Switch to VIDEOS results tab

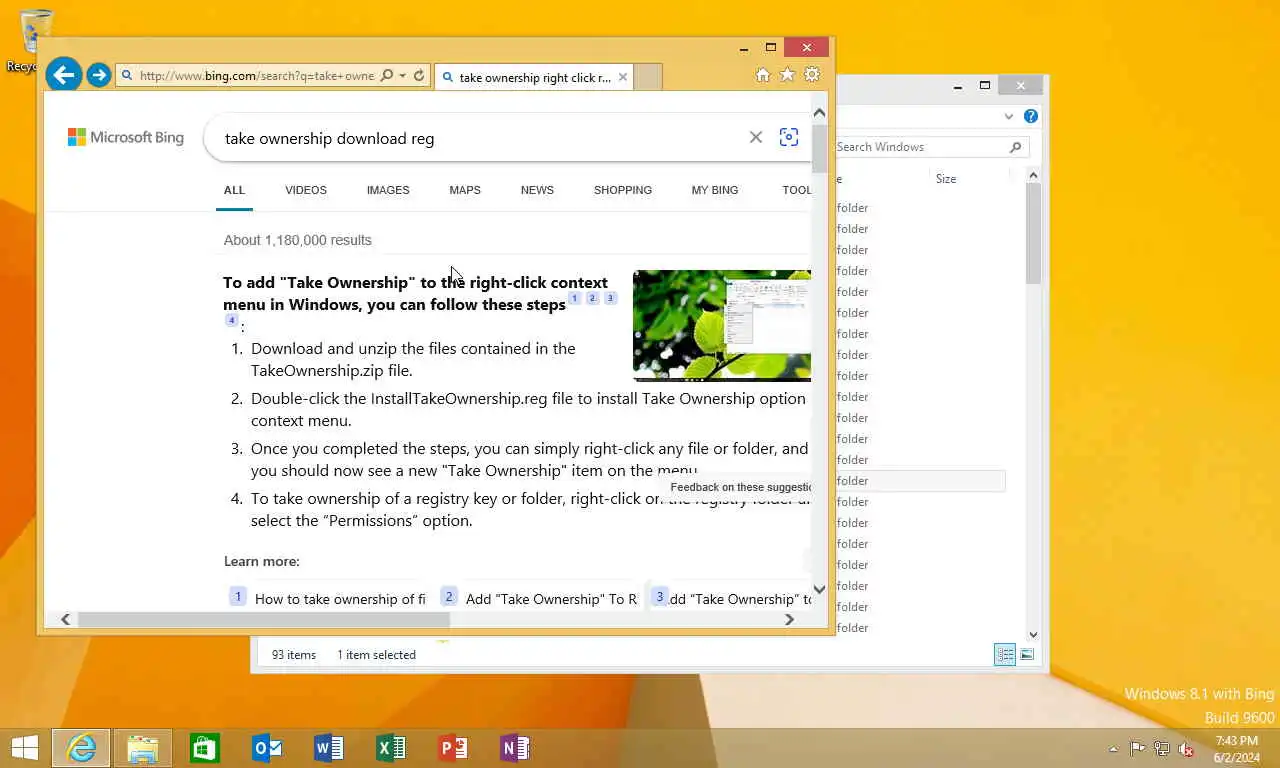[306, 190]
